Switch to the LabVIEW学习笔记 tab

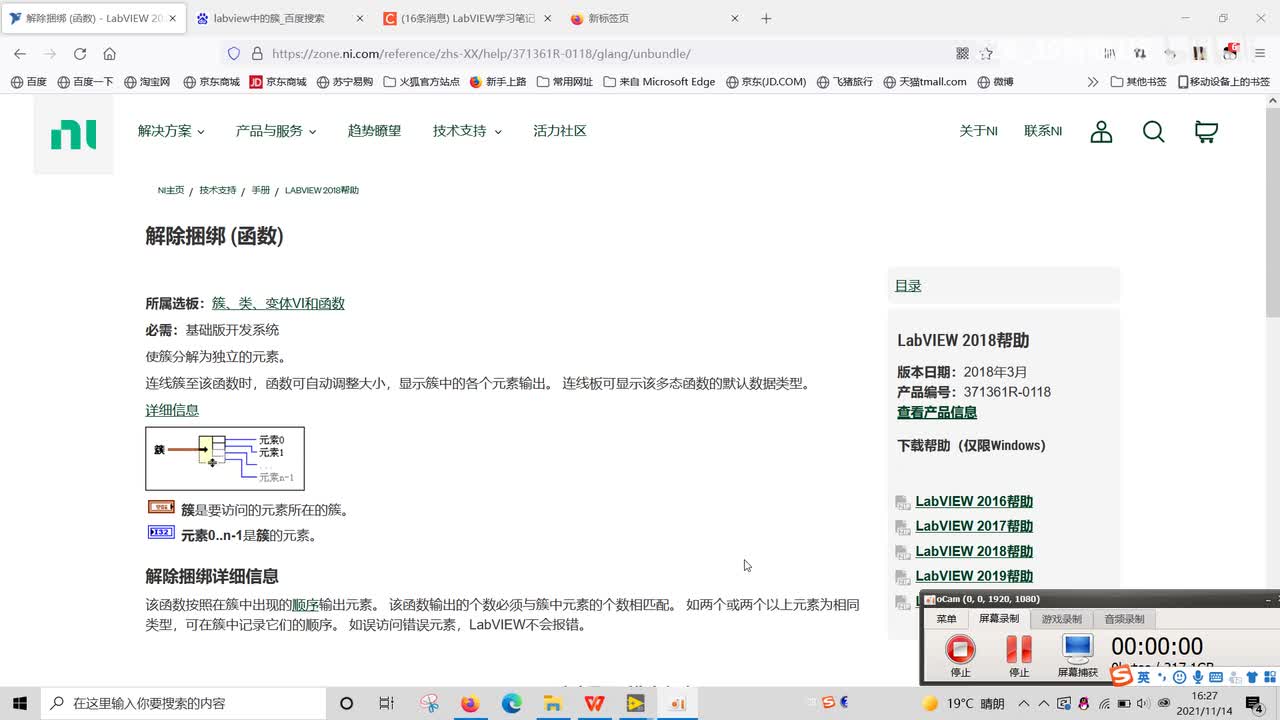tap(467, 18)
